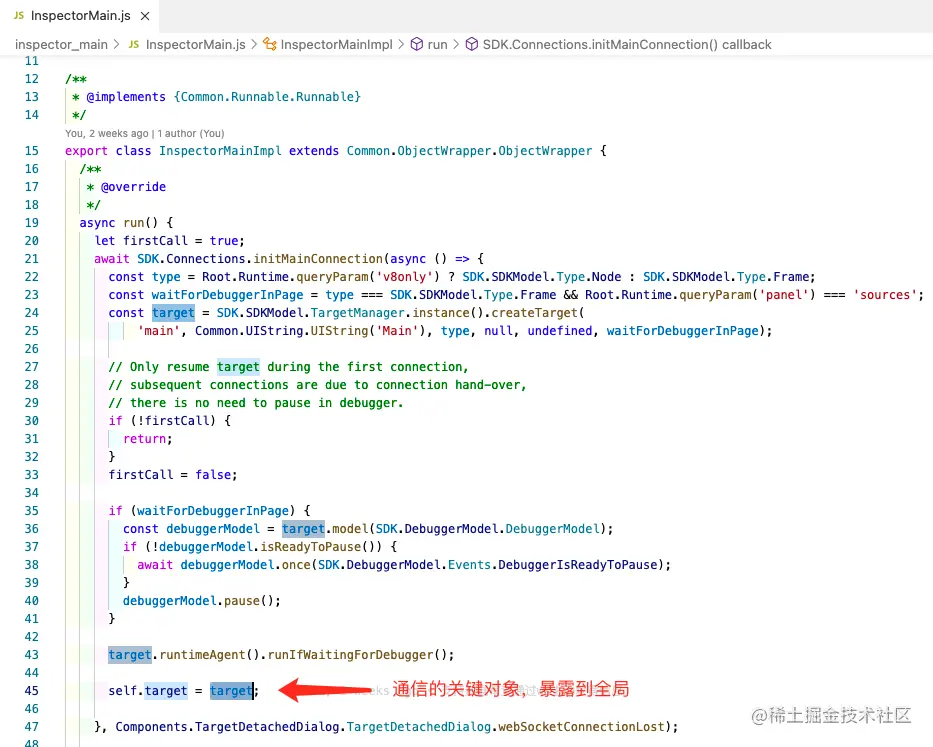The image size is (933, 747).
Task: Click method cube icon before run
Action: point(417,45)
